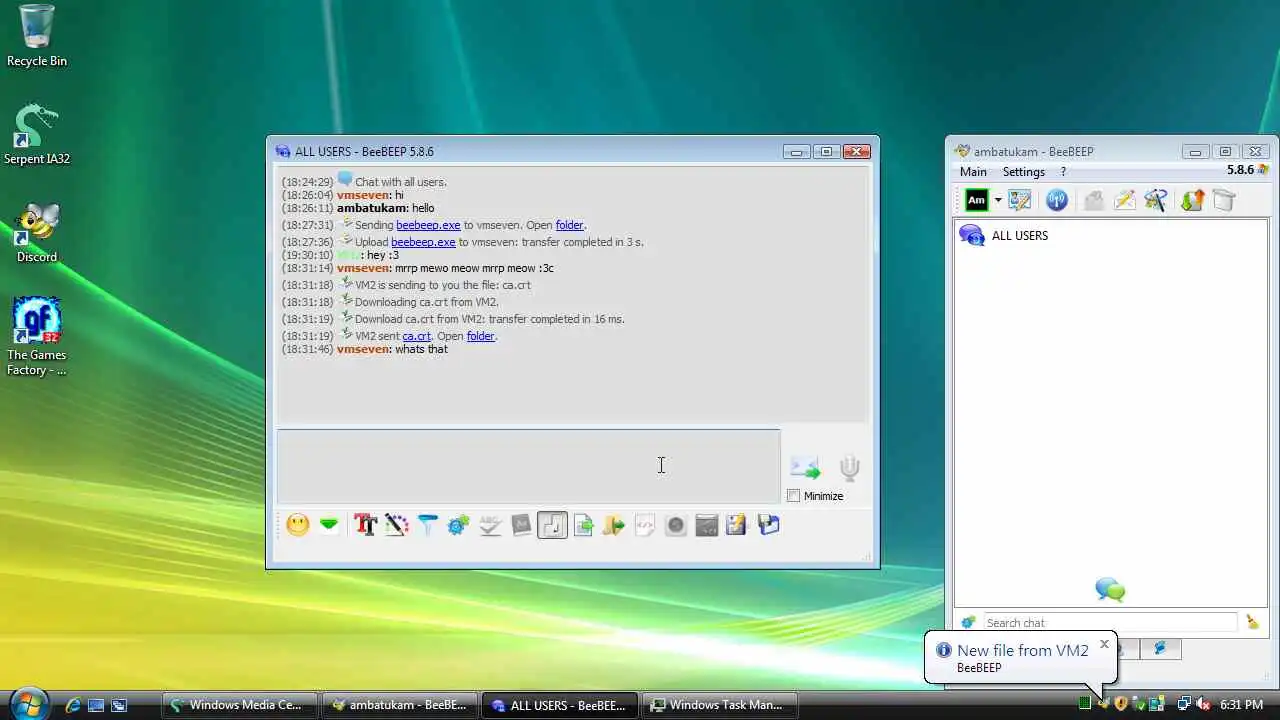
Task: Select the ALL USERS chat entry
Action: pyautogui.click(x=1110, y=236)
